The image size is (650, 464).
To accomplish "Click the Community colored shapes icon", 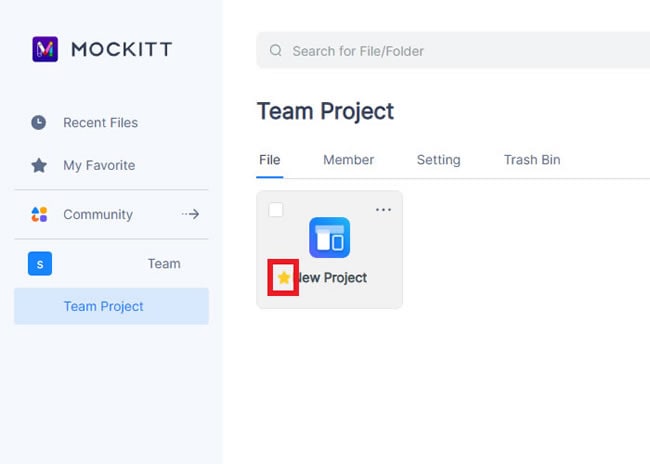I will (x=39, y=214).
